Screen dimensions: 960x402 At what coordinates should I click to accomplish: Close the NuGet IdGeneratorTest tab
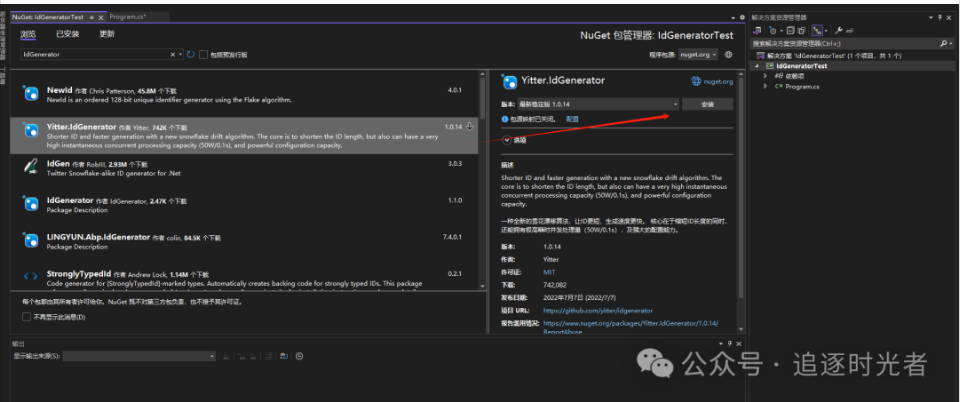[100, 17]
